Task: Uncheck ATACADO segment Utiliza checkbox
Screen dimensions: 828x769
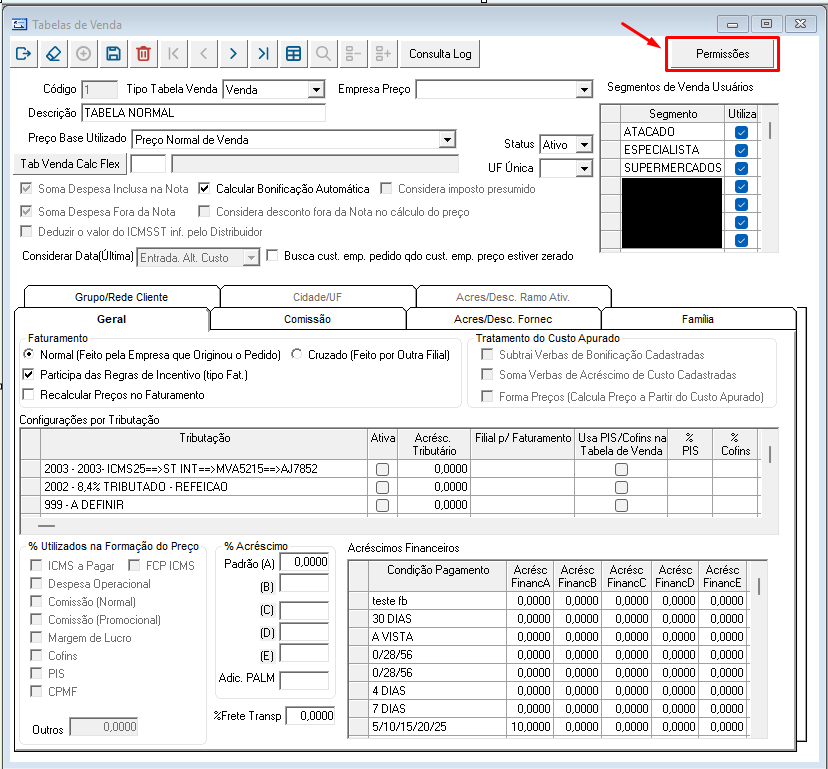Action: tap(741, 133)
